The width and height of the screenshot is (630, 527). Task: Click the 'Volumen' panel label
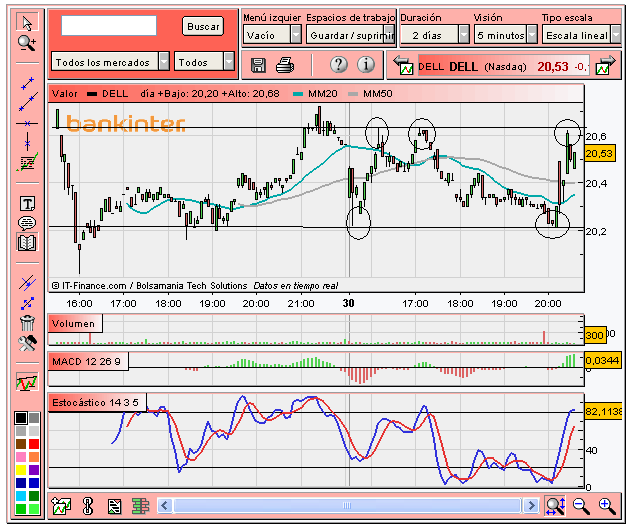point(75,324)
